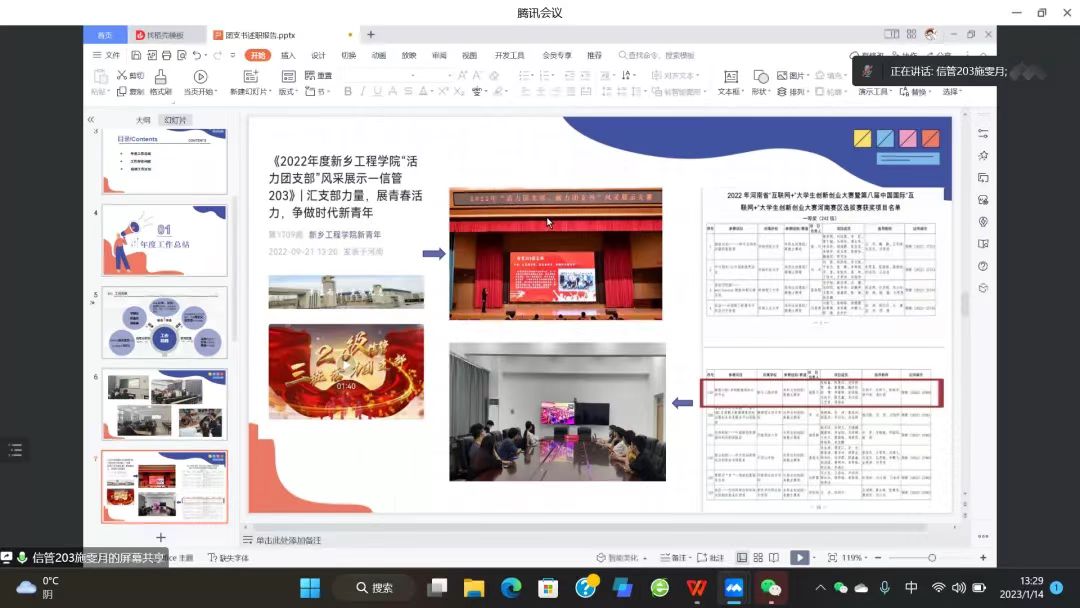Image resolution: width=1080 pixels, height=608 pixels.
Task: Switch to normal view in status bar
Action: (x=742, y=557)
